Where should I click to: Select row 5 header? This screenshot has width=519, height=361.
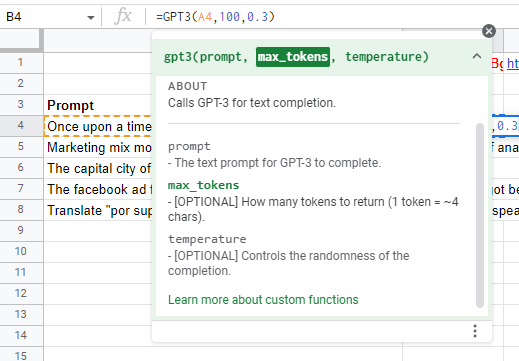[21, 147]
